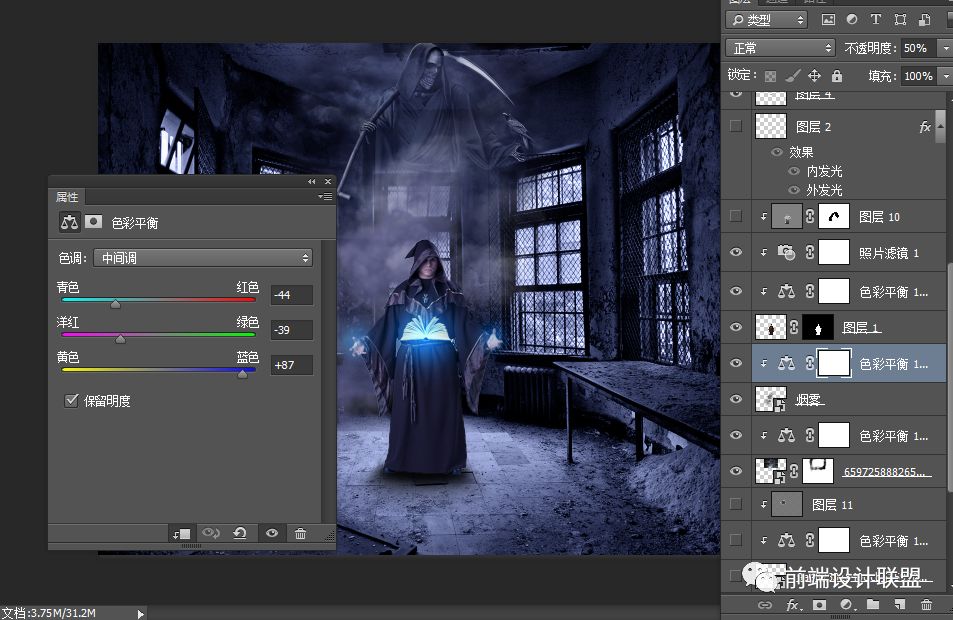Image resolution: width=953 pixels, height=620 pixels.
Task: Hide 图层 1 layer eye
Action: click(735, 327)
